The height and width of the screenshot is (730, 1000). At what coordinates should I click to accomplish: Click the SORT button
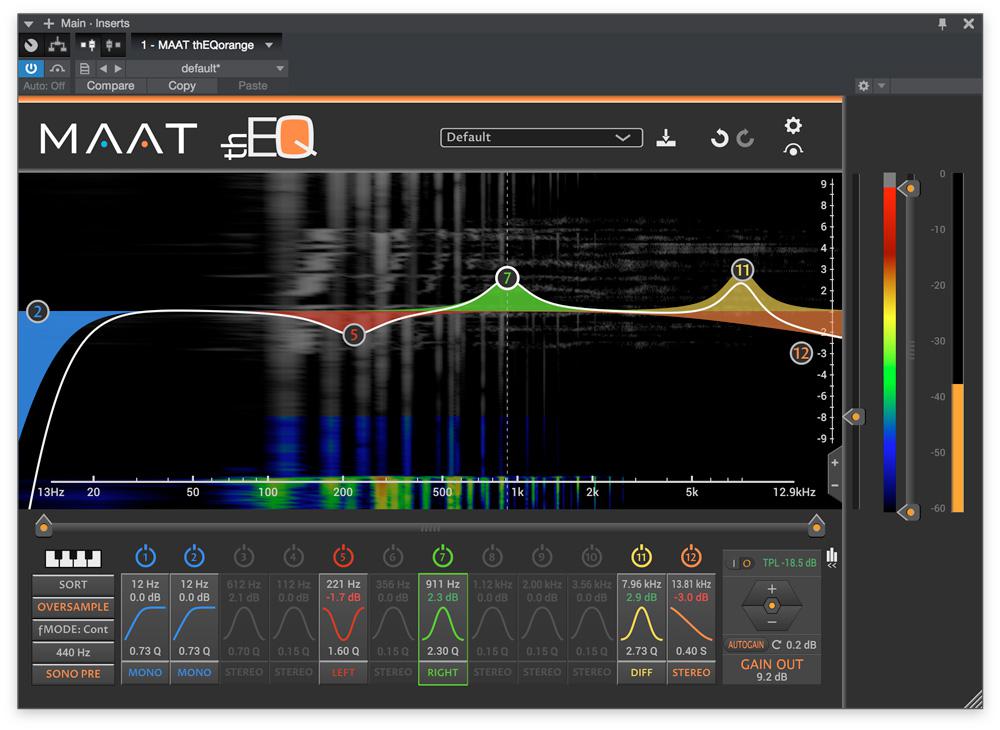[73, 585]
